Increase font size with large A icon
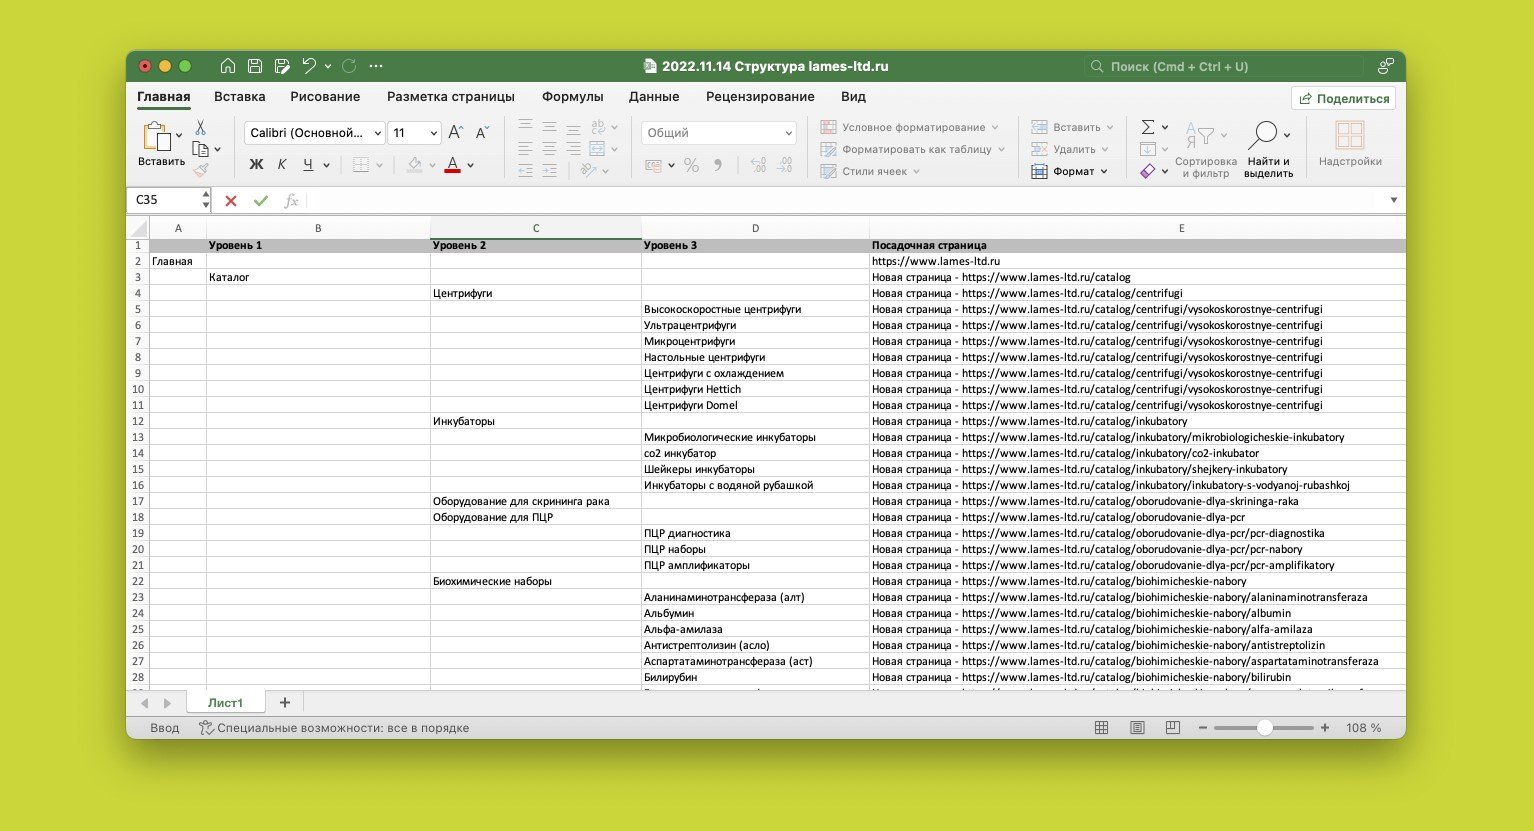The height and width of the screenshot is (831, 1534). pos(456,133)
